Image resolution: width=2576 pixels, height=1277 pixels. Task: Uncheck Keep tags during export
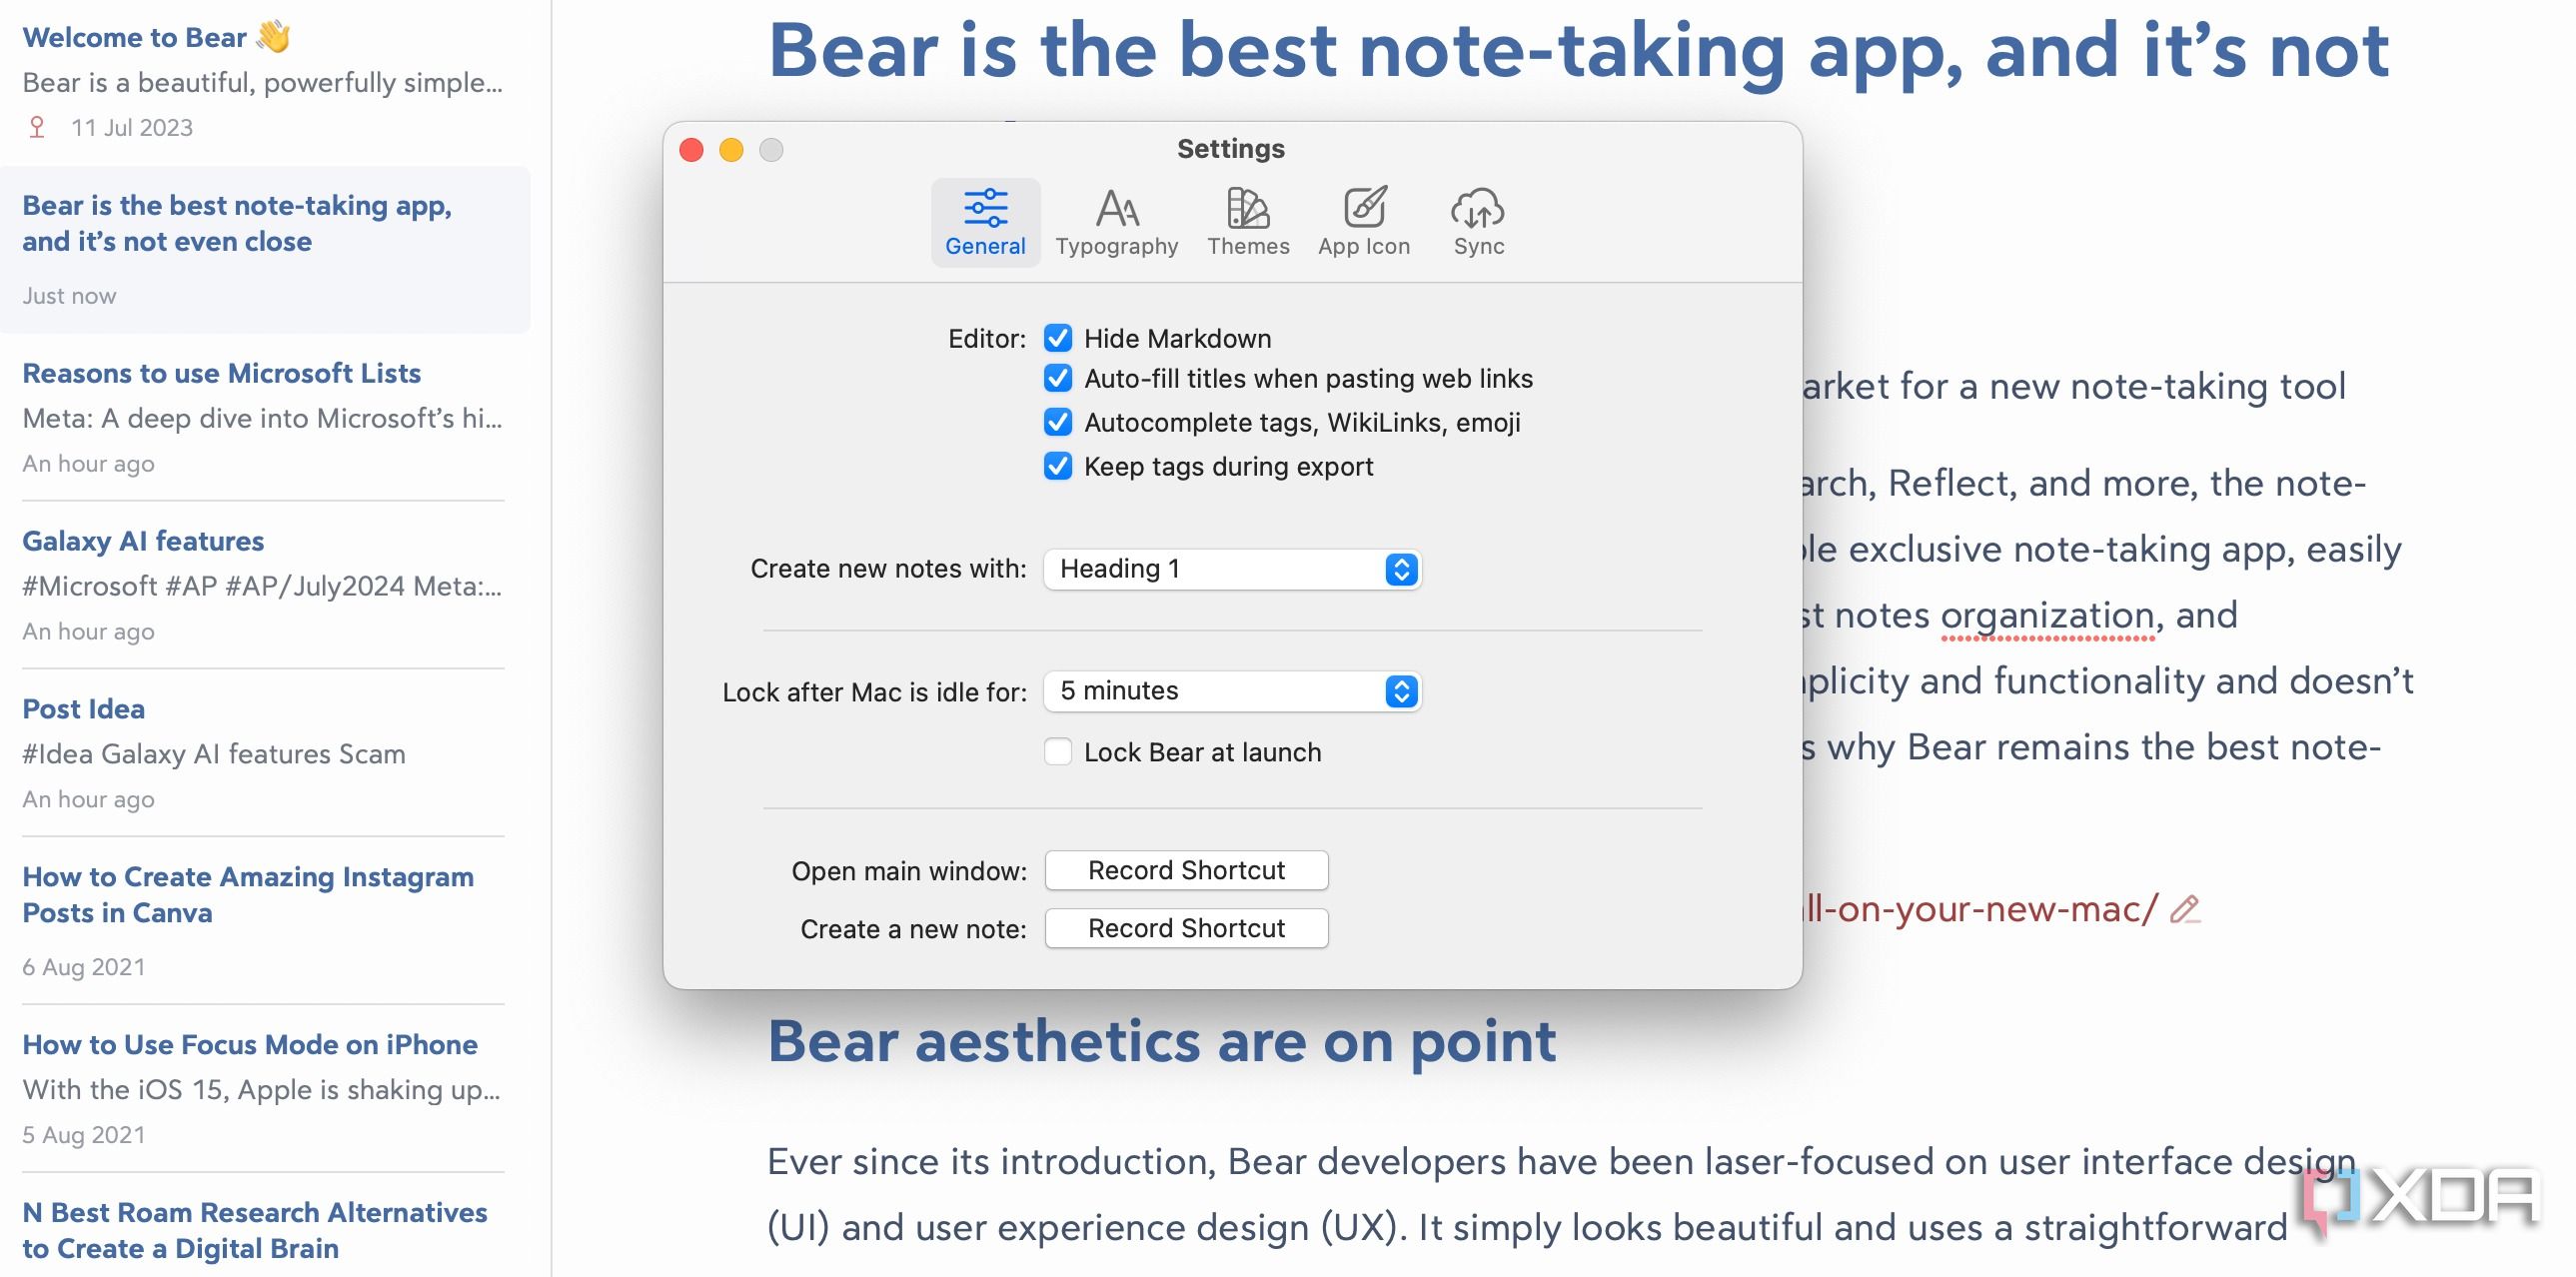(x=1058, y=466)
